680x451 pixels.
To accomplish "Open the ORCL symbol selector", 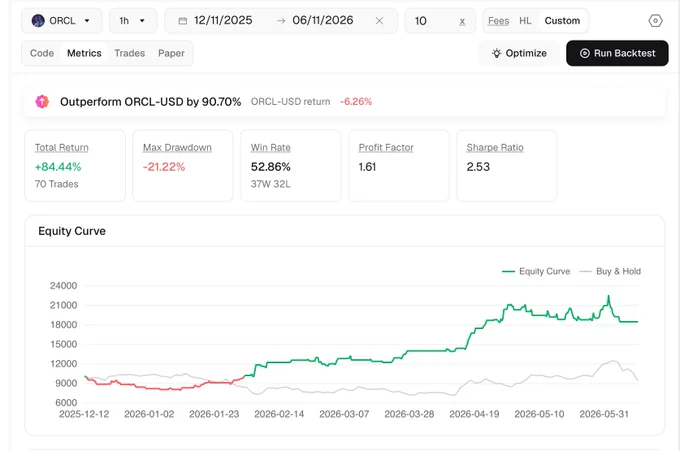I will [62, 20].
